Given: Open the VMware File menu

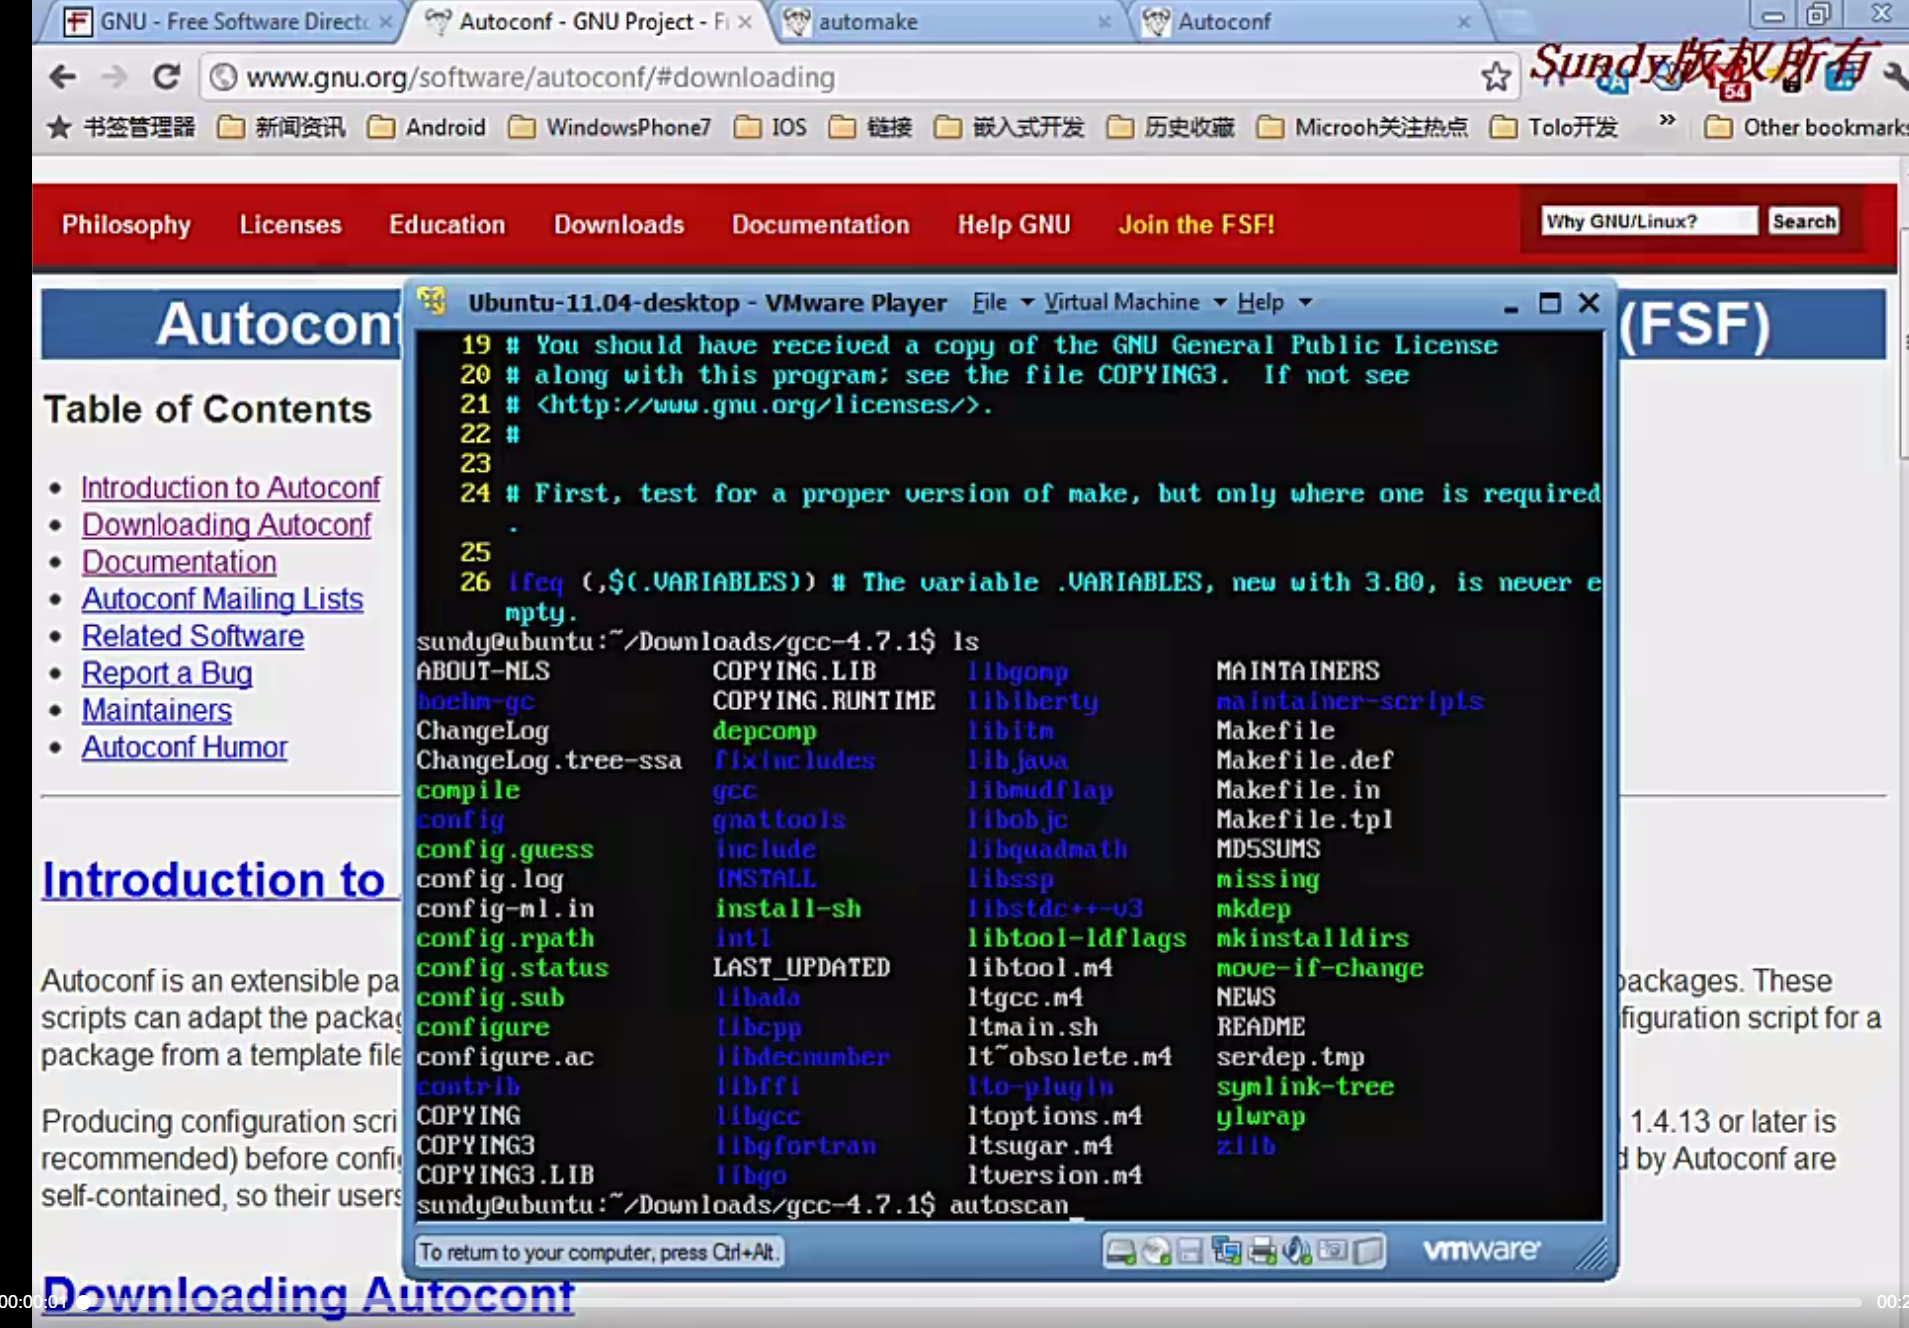Looking at the screenshot, I should (1002, 302).
